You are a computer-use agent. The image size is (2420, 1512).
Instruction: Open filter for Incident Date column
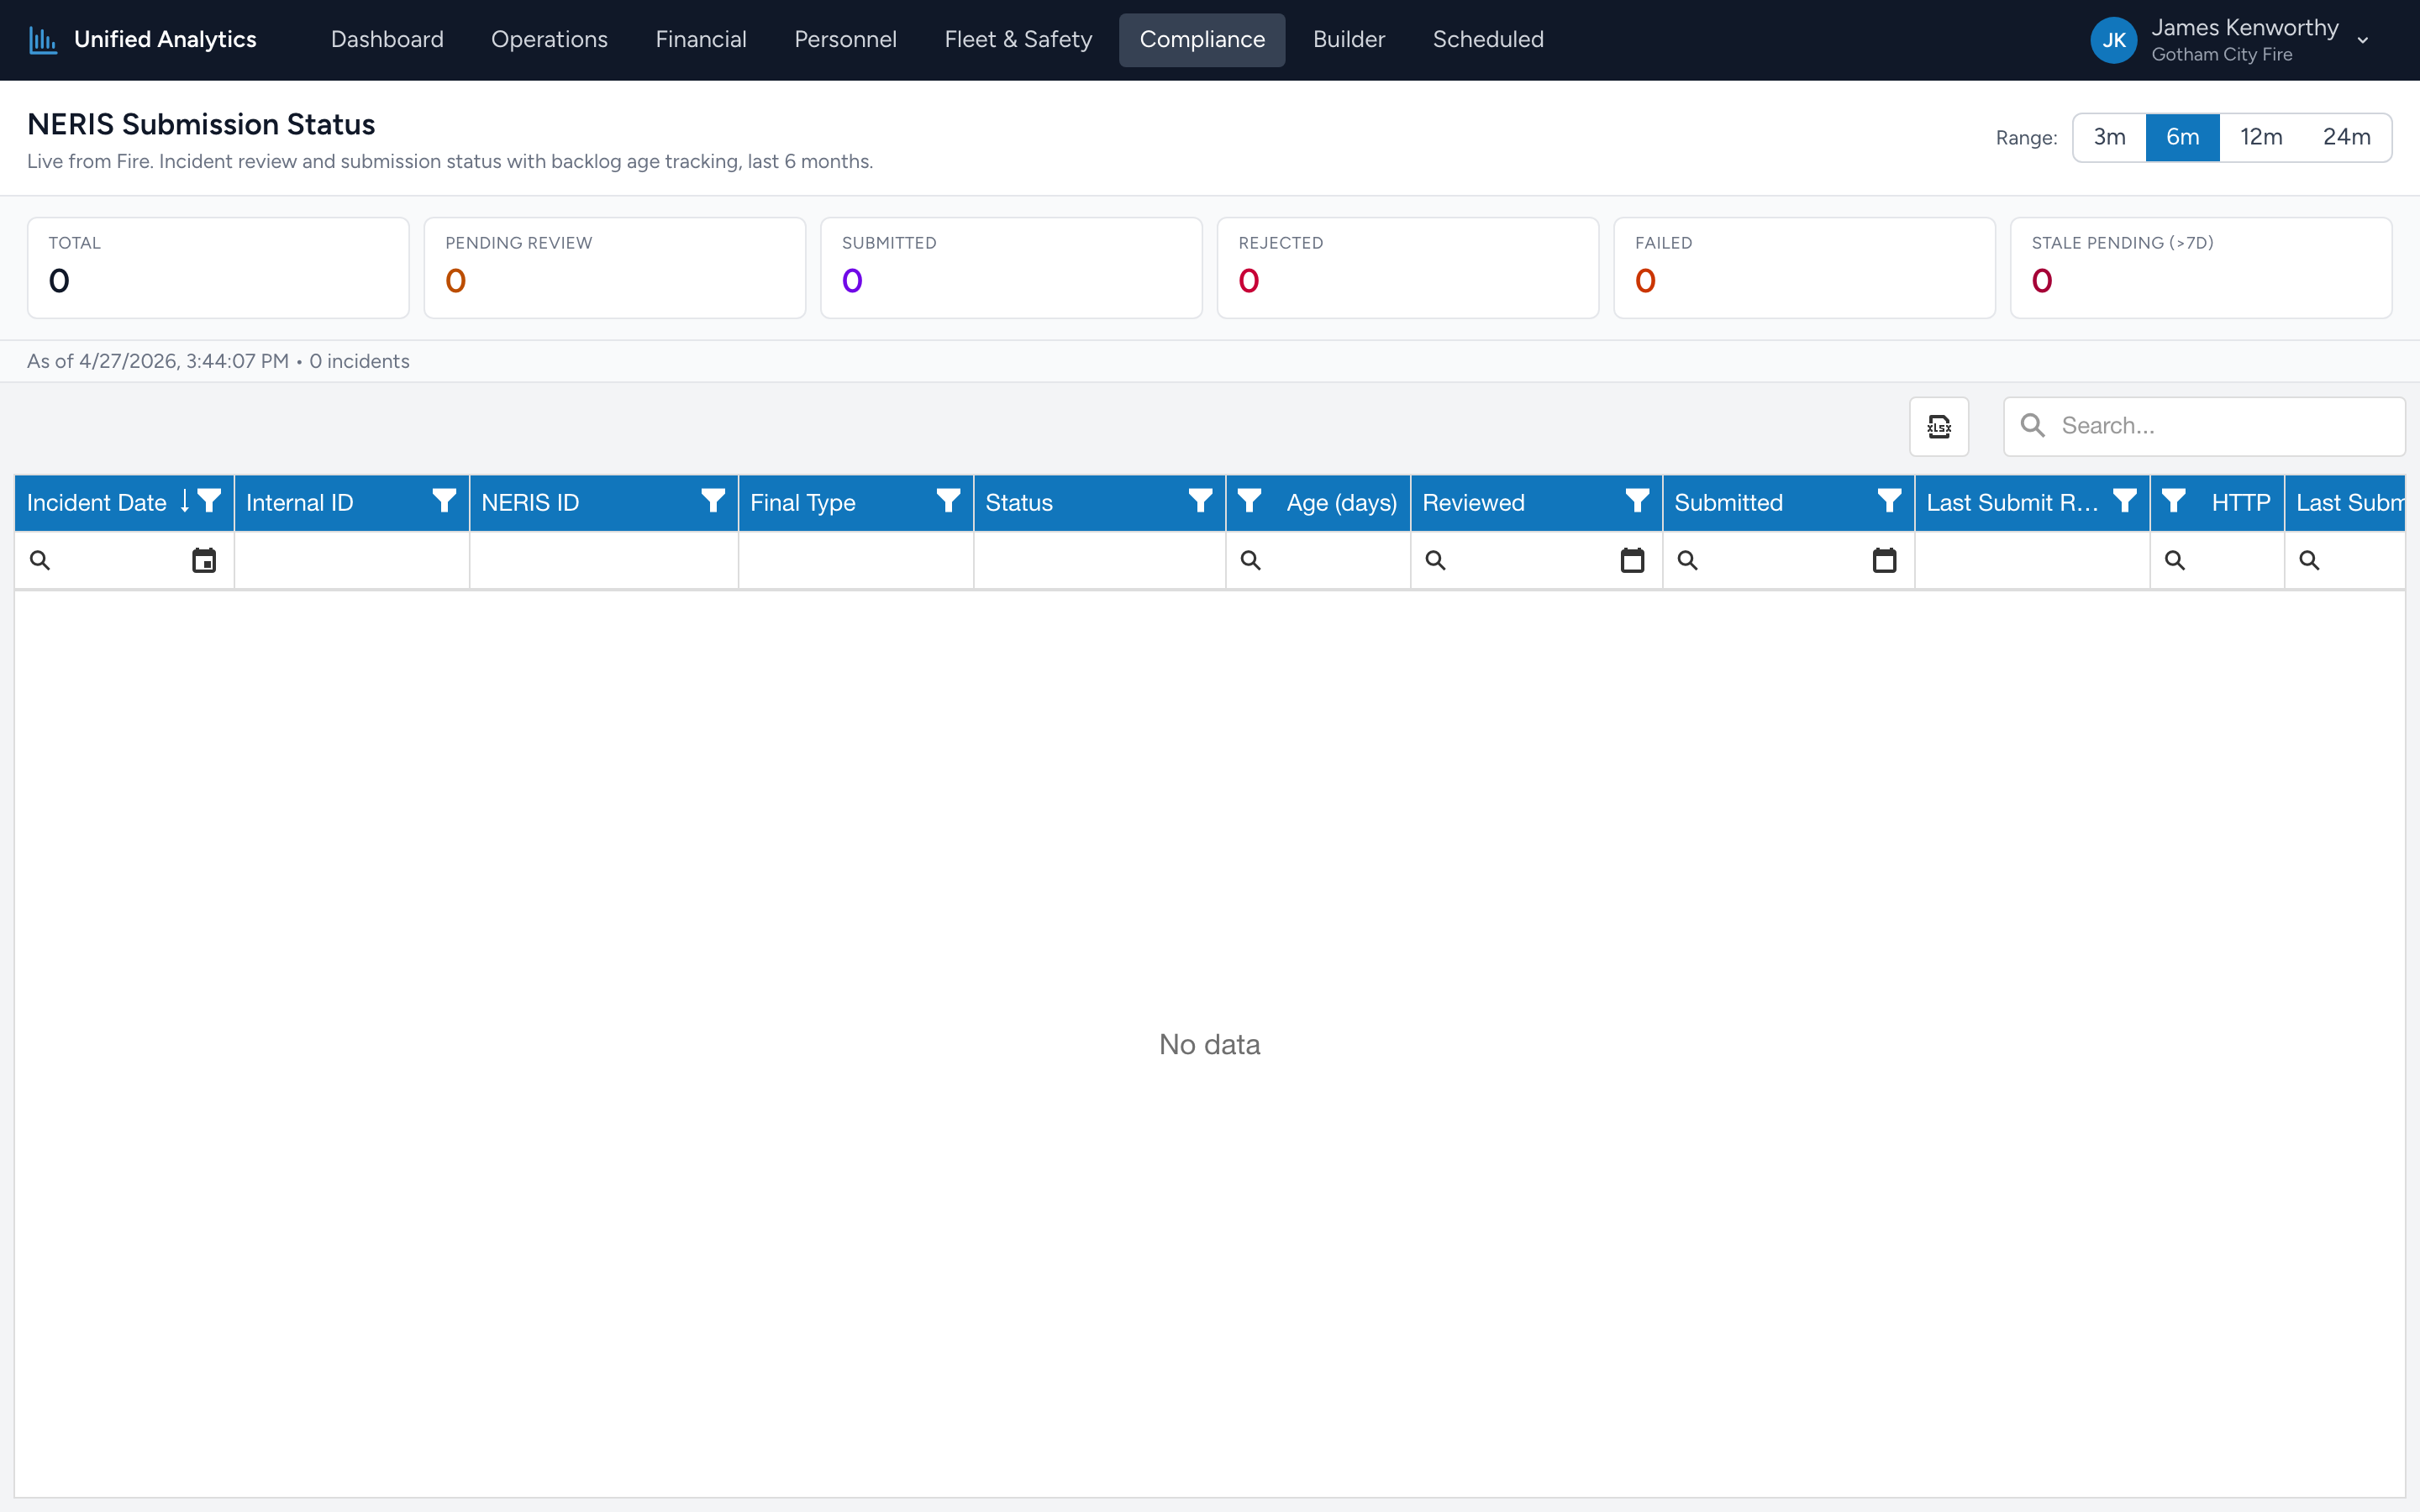[209, 501]
